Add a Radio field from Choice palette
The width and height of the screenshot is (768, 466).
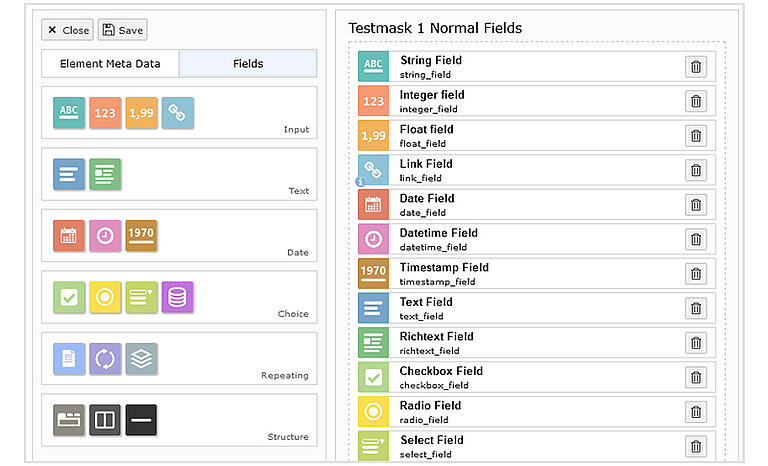coord(105,297)
